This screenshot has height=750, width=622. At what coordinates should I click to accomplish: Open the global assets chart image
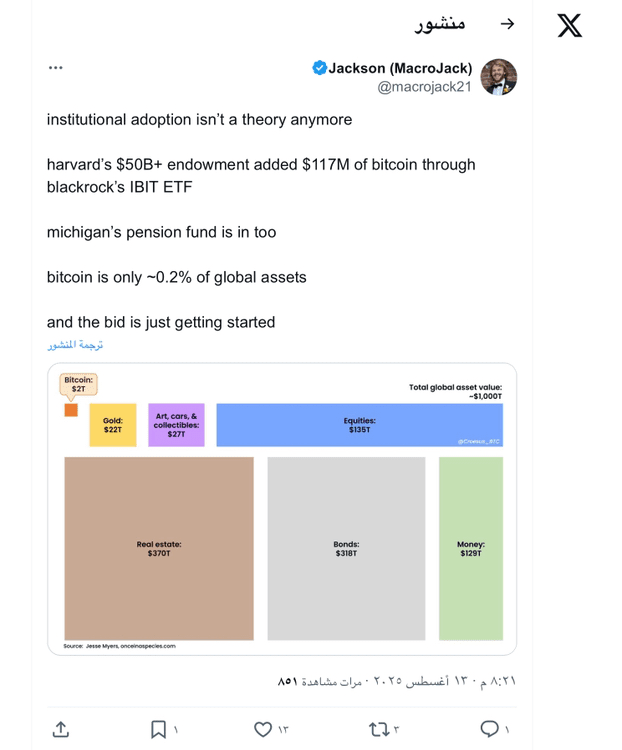point(282,509)
